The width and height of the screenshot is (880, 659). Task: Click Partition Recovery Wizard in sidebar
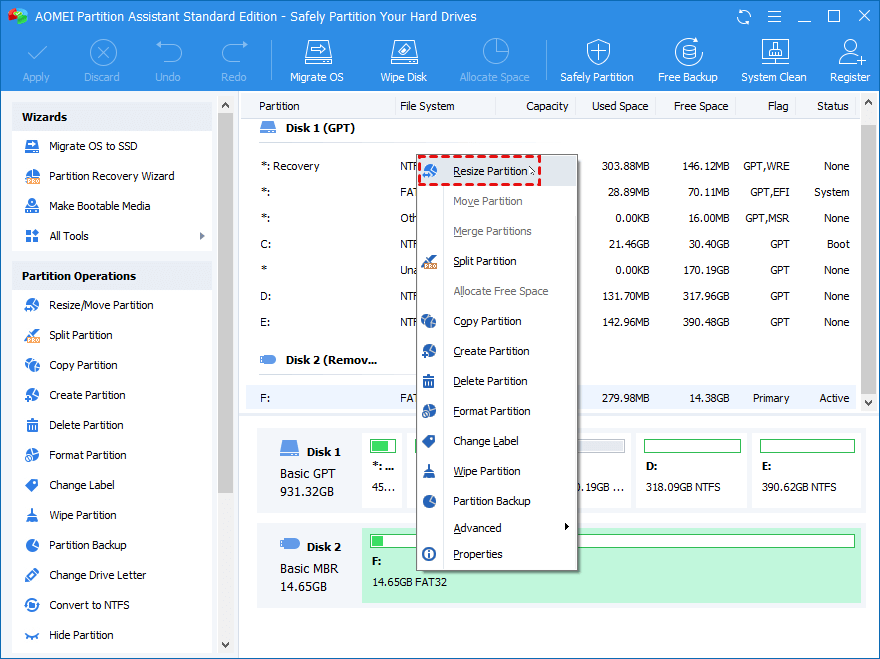(x=111, y=176)
